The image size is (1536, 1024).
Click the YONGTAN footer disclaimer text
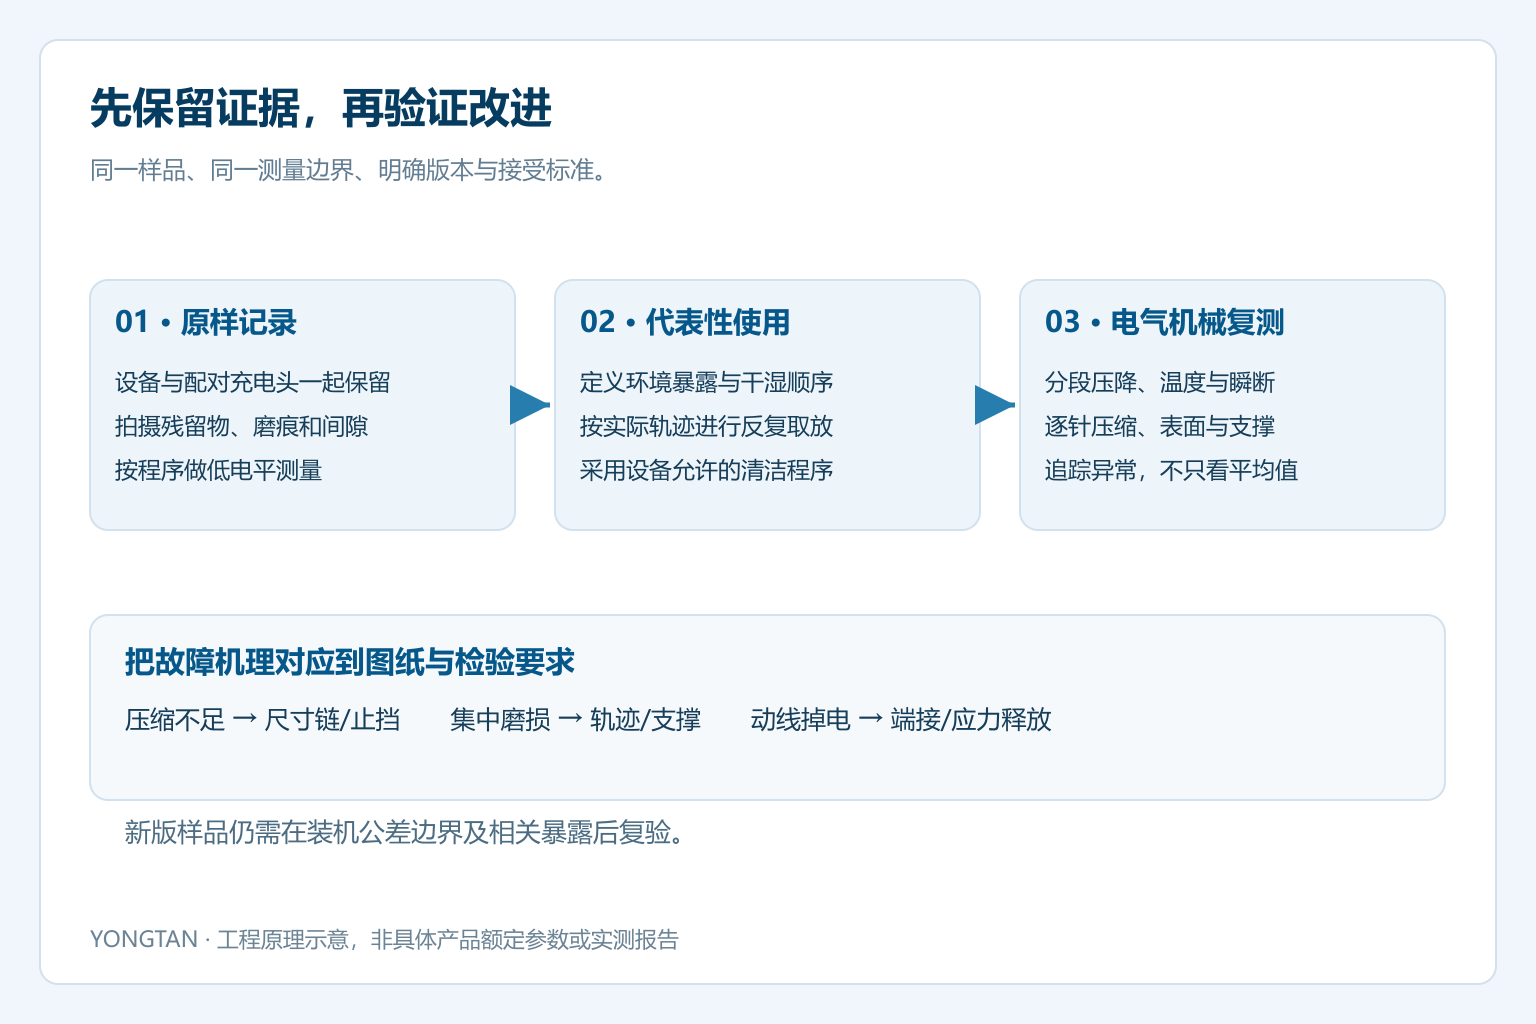pyautogui.click(x=384, y=939)
